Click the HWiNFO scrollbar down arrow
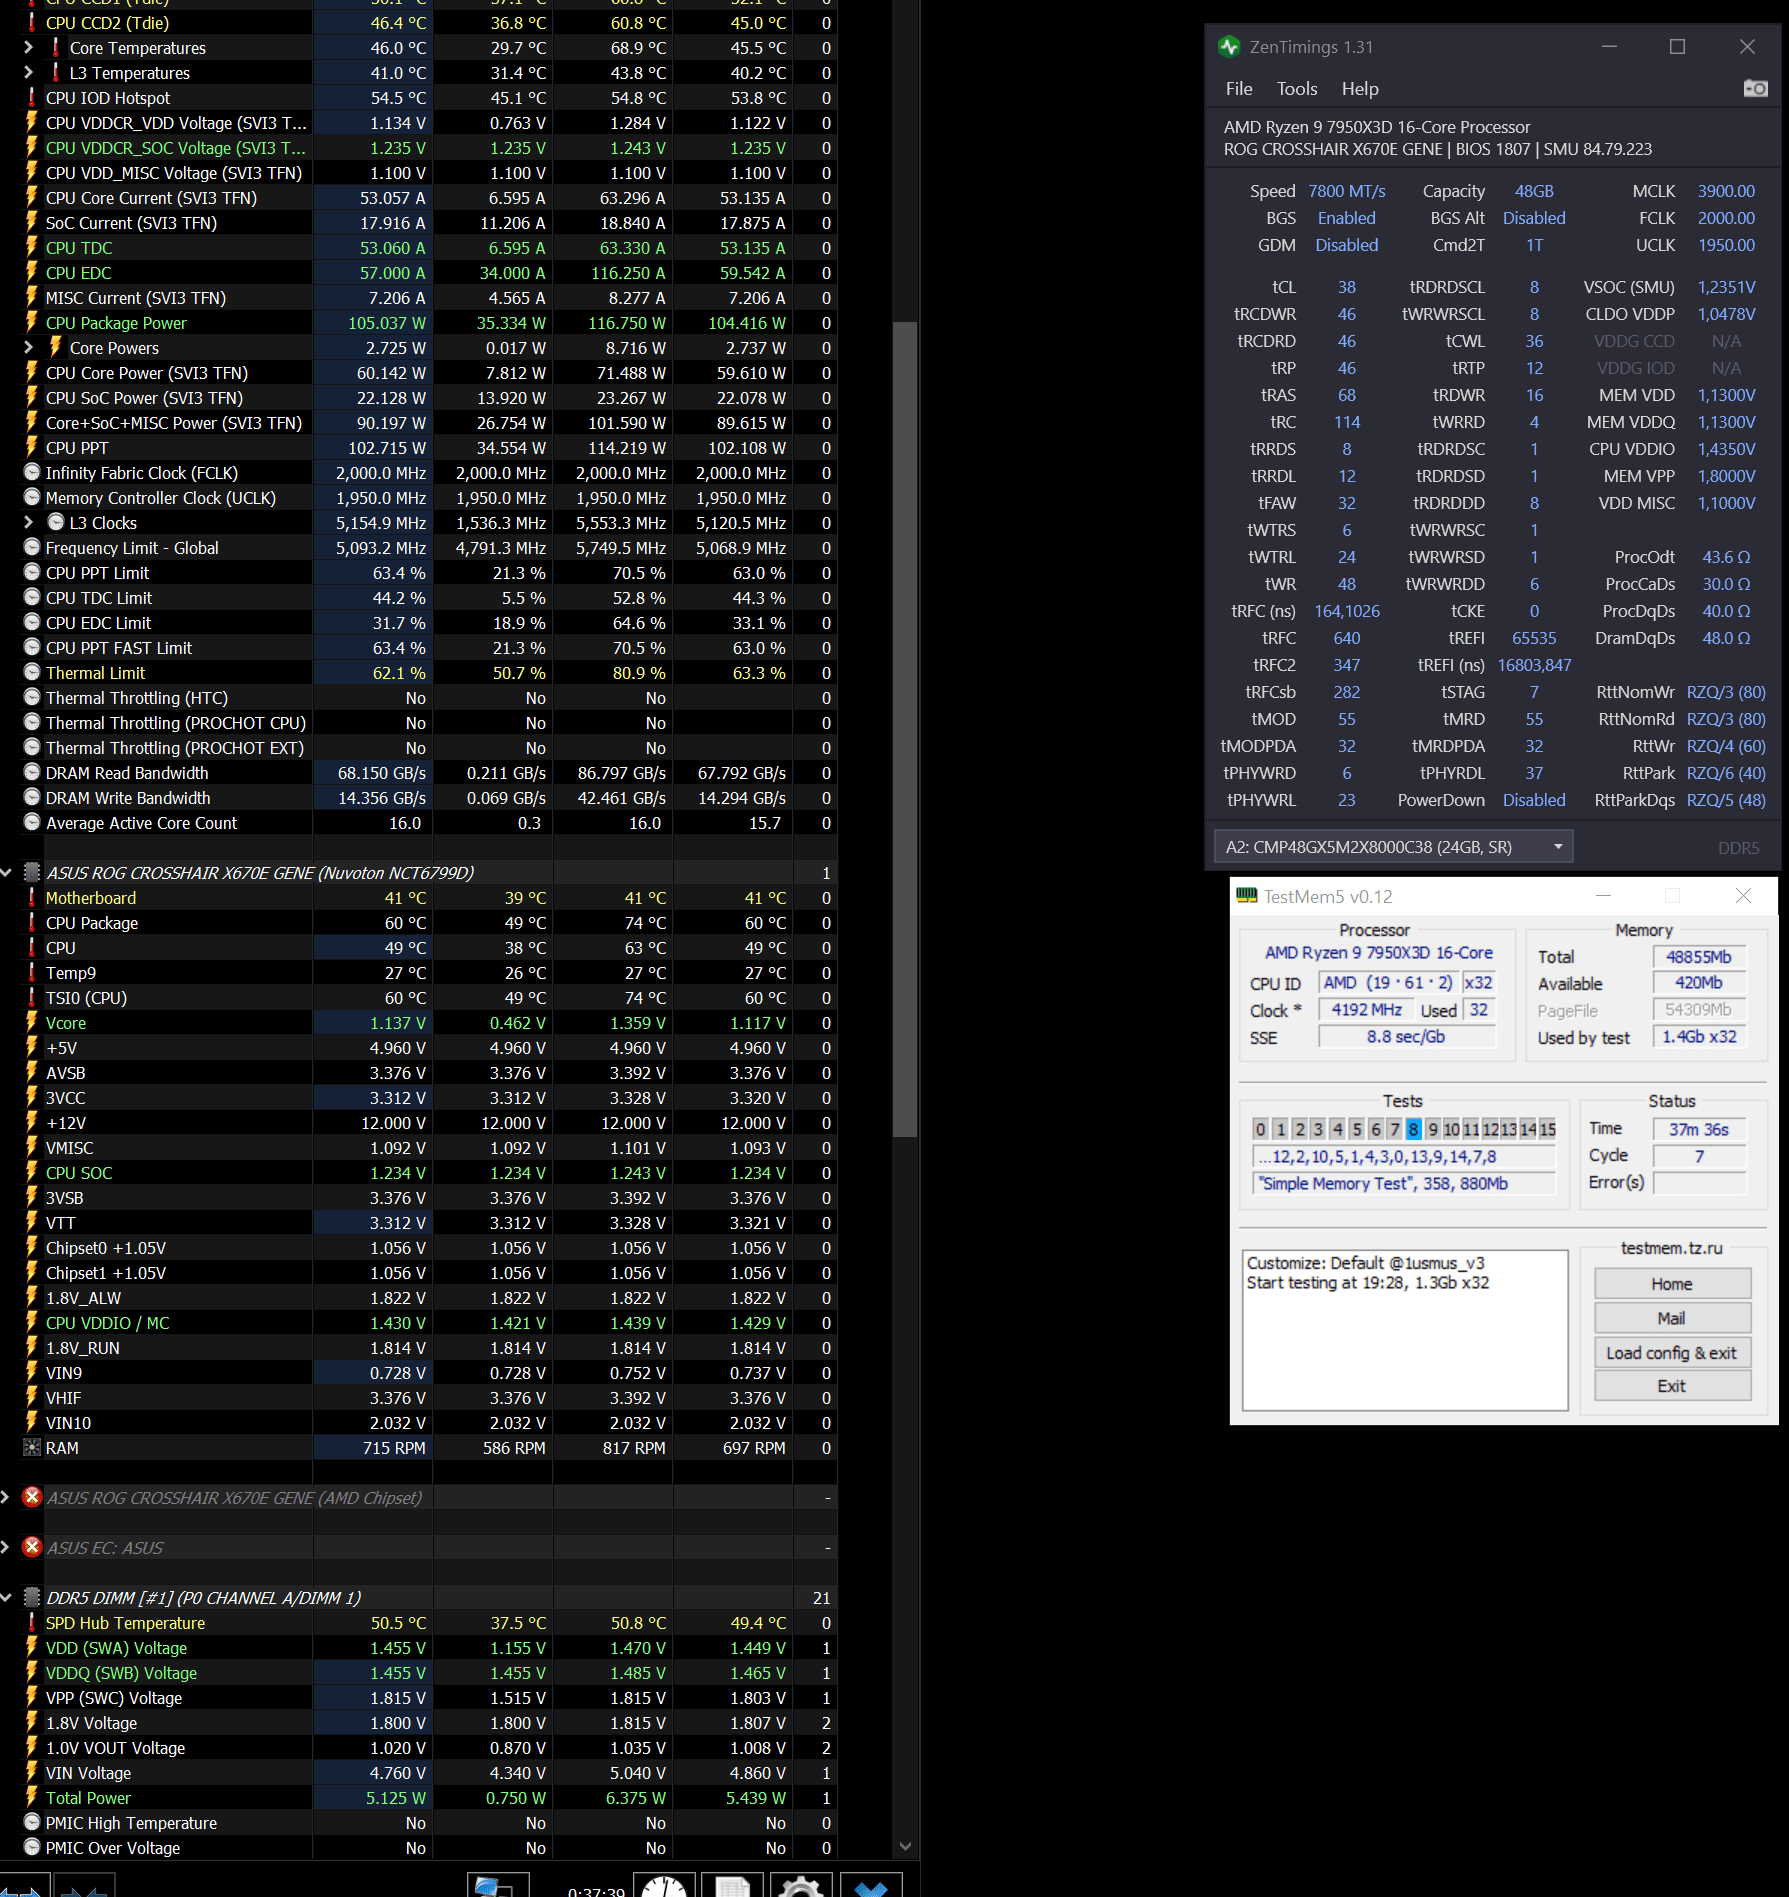Image resolution: width=1789 pixels, height=1897 pixels. [905, 1847]
